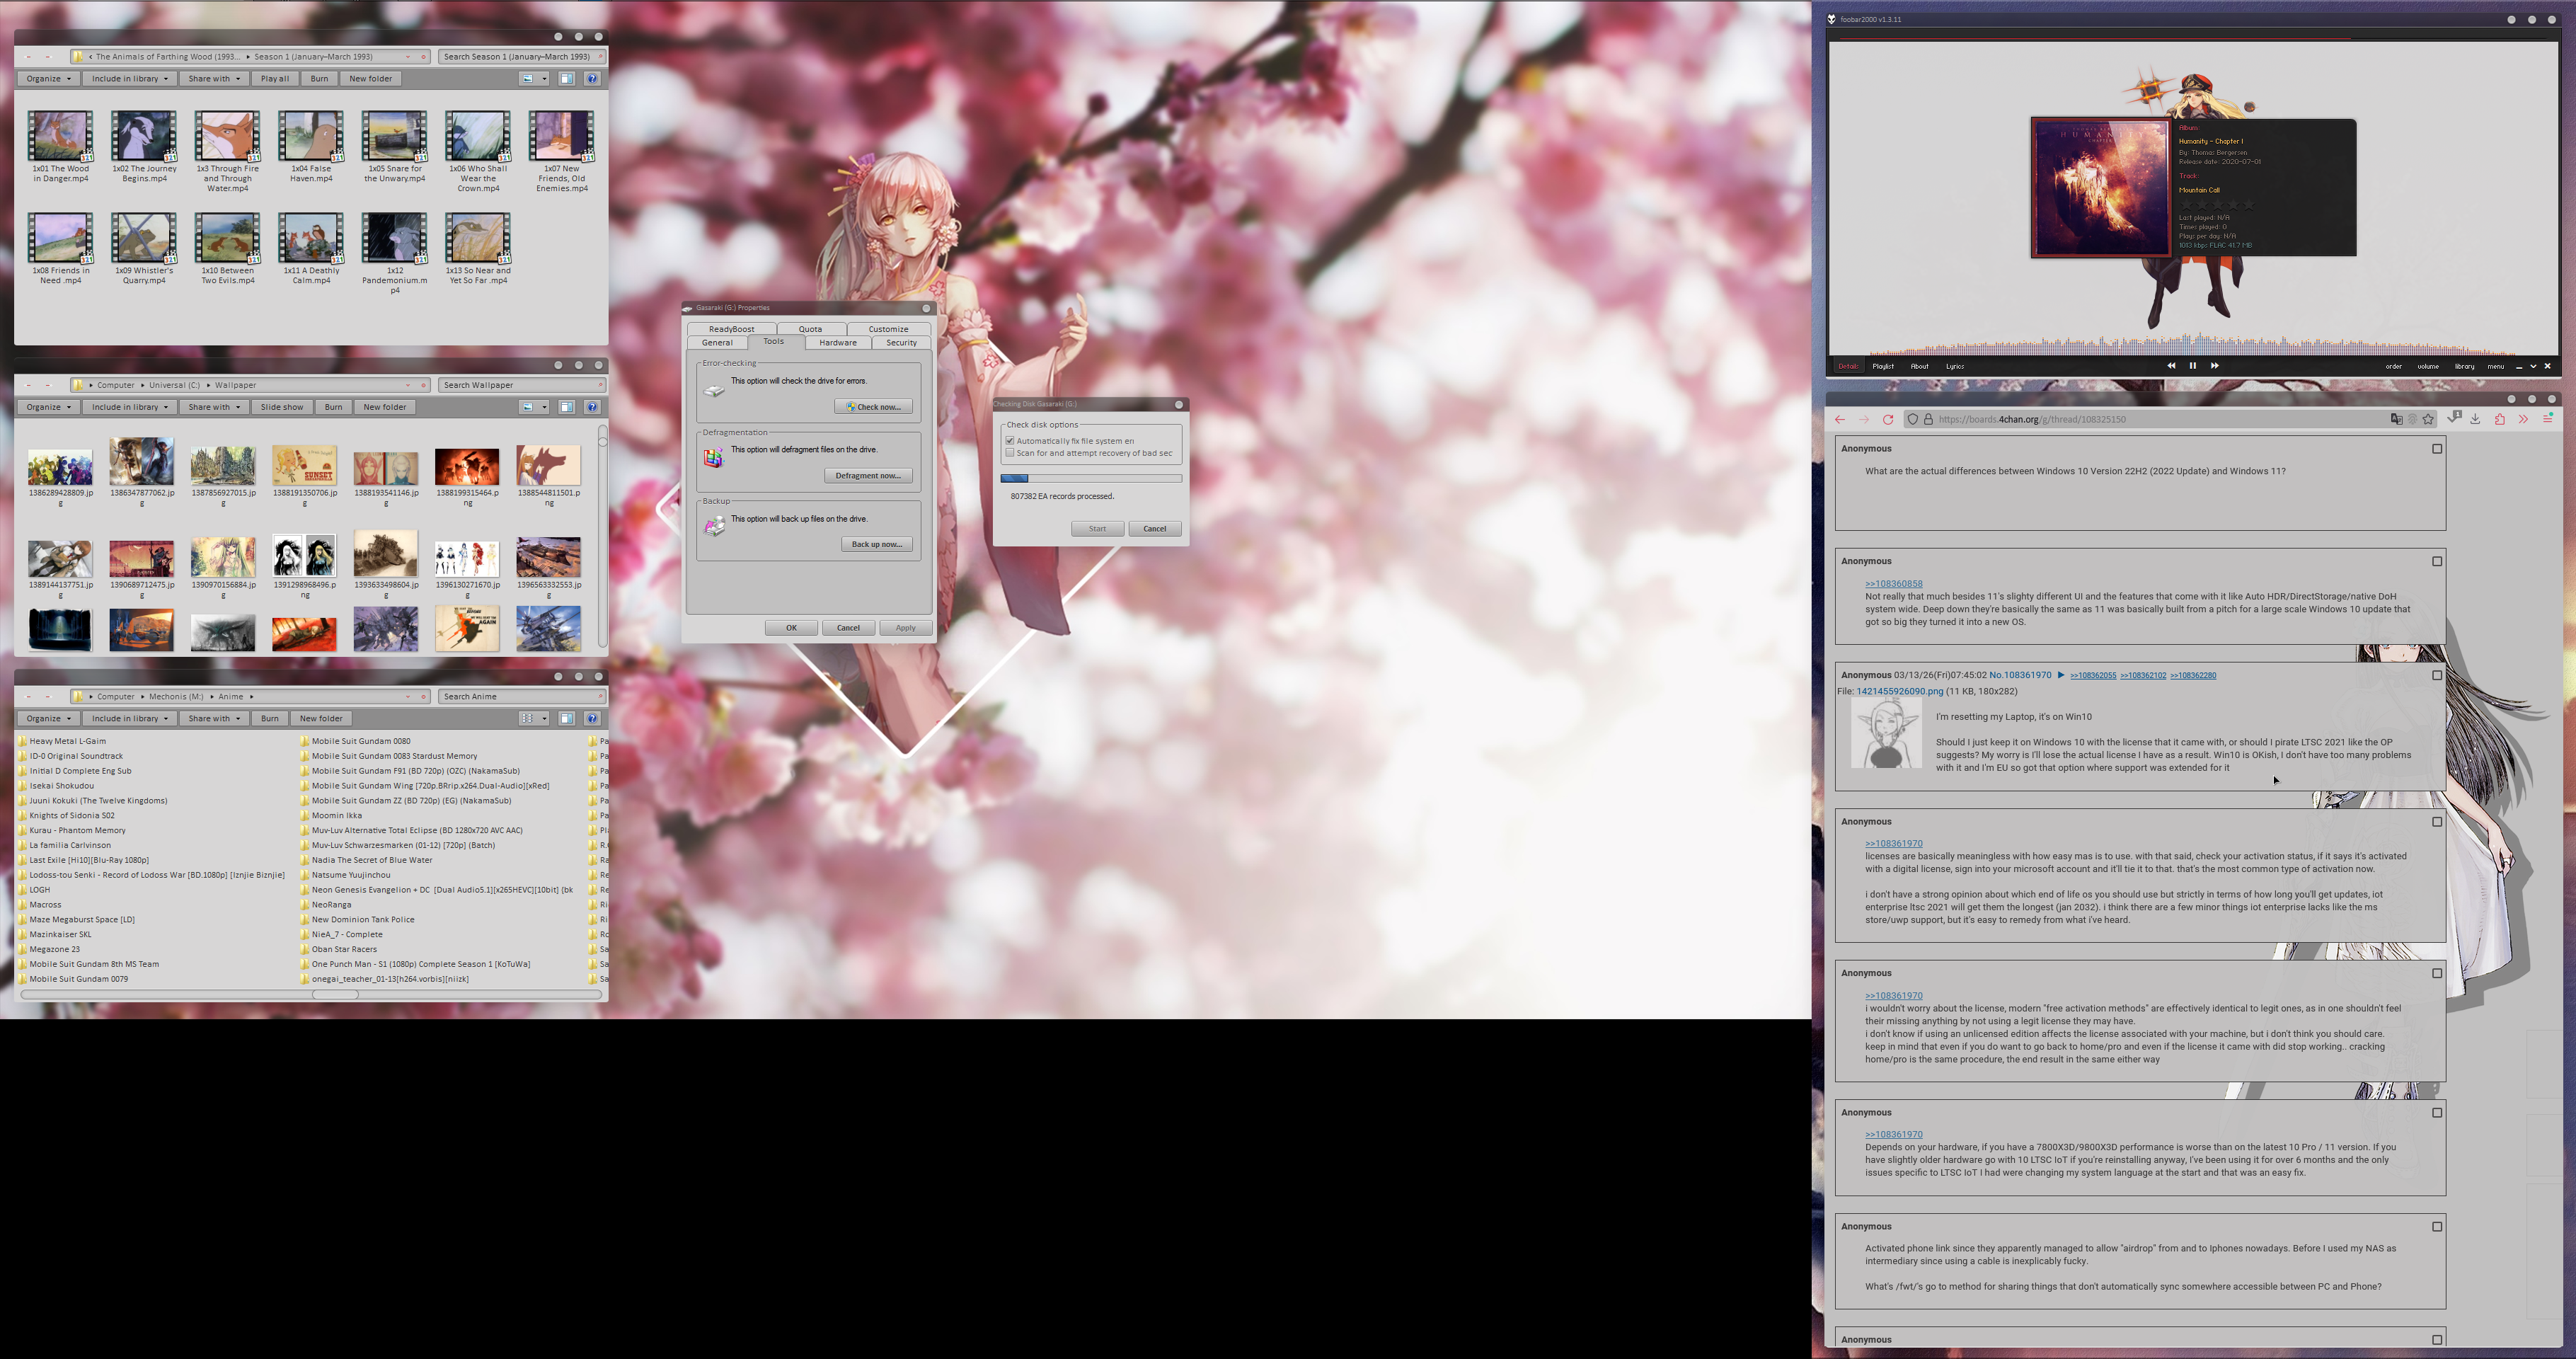The image size is (2576, 1359).
Task: Open the Security tab in Properties
Action: pos(901,343)
